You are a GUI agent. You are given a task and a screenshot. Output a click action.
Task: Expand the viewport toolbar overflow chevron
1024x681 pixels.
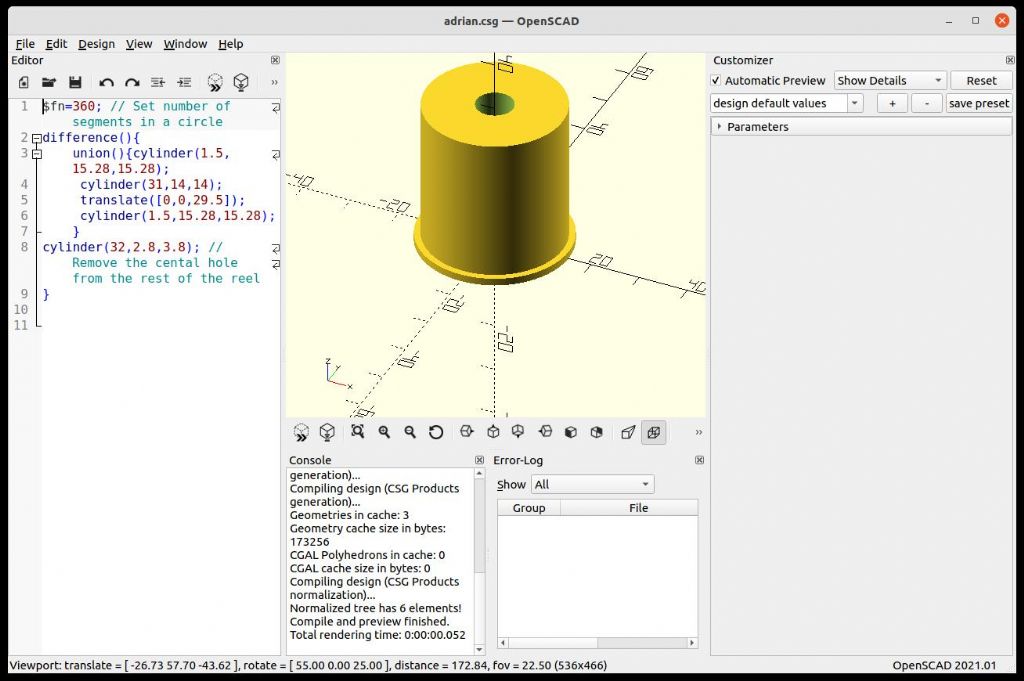click(698, 432)
